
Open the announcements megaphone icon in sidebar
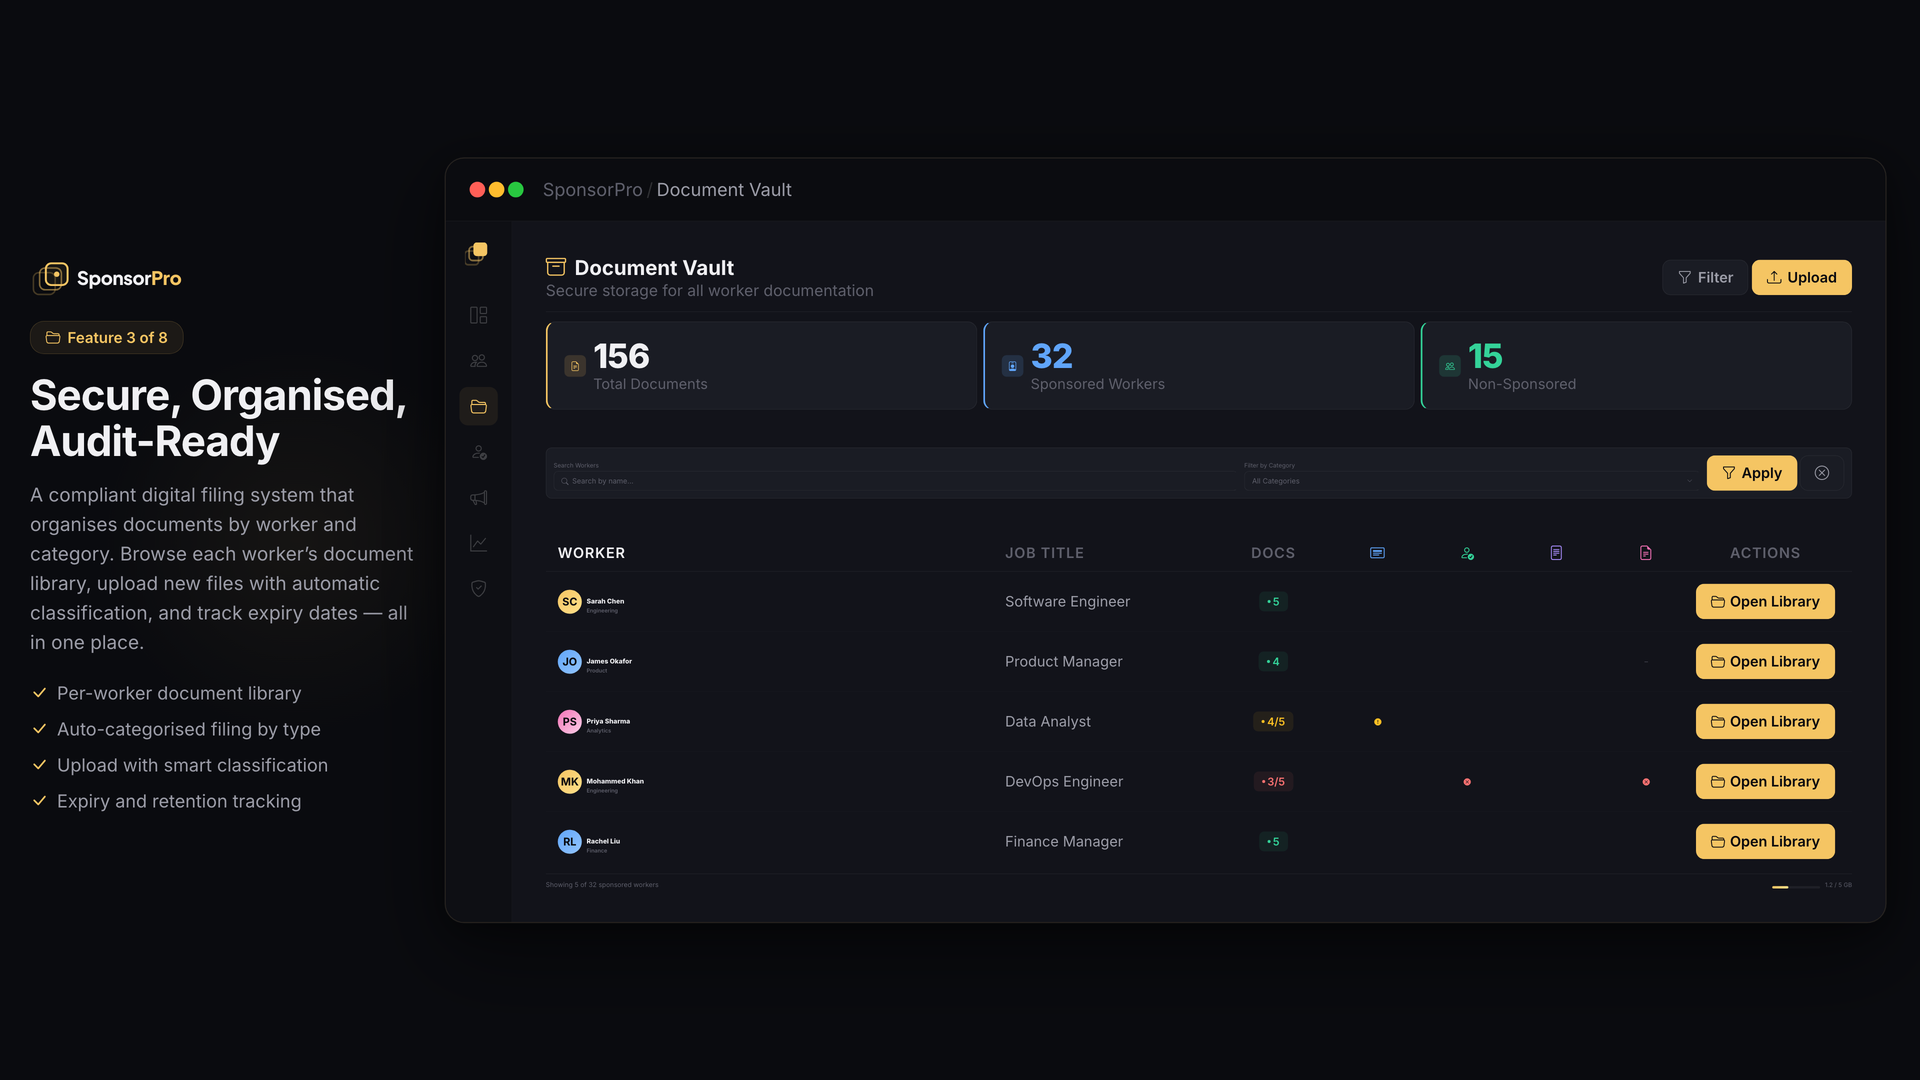click(478, 498)
